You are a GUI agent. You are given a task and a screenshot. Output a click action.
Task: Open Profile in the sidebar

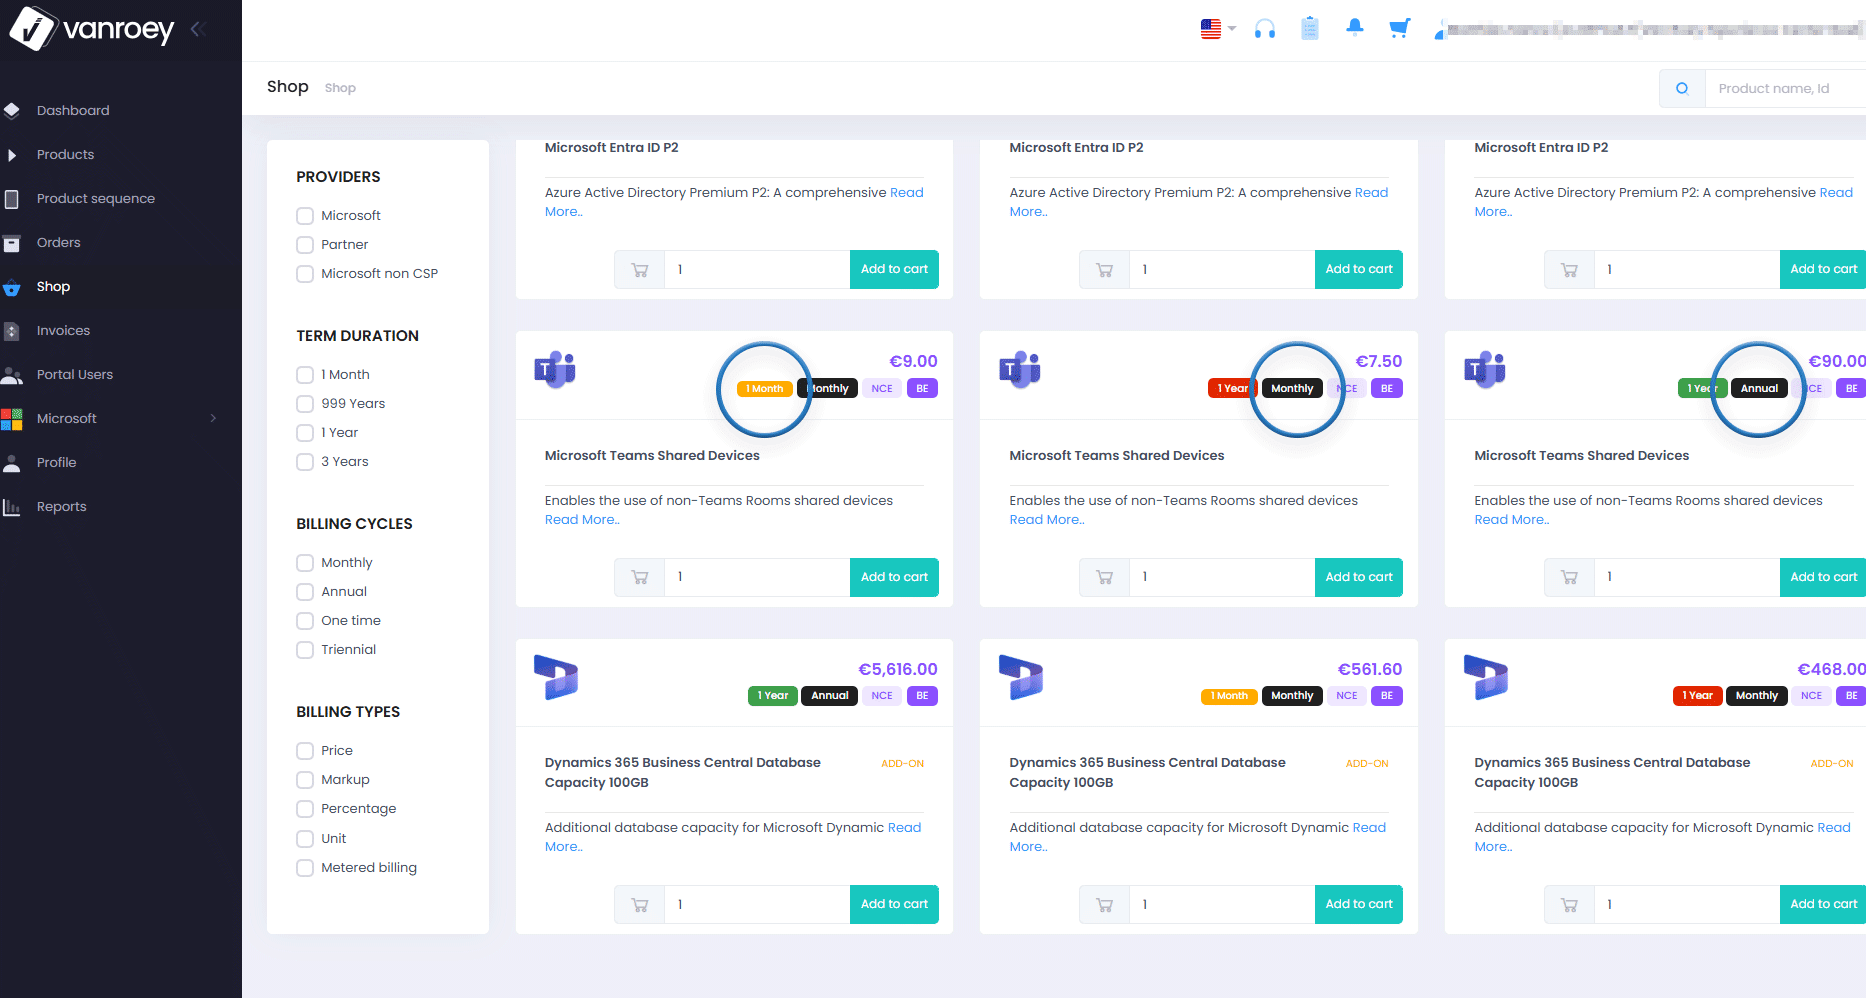(56, 462)
